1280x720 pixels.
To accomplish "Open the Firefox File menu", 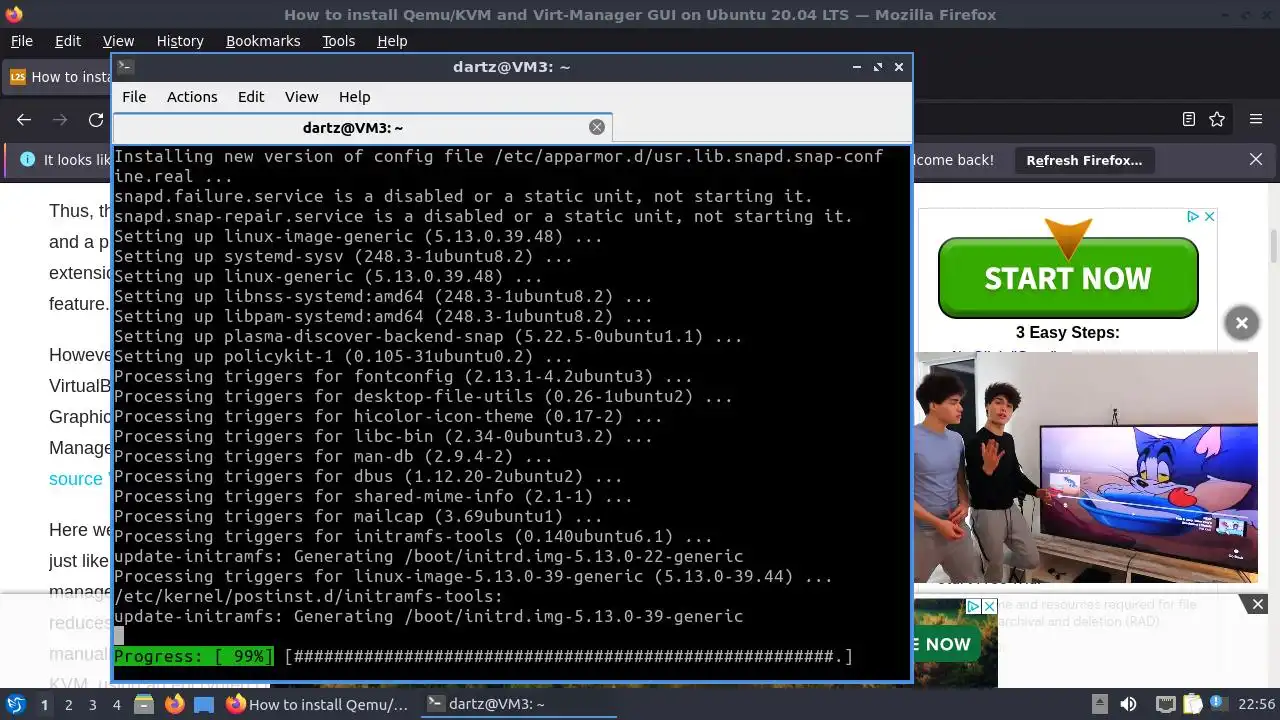I will tap(21, 41).
